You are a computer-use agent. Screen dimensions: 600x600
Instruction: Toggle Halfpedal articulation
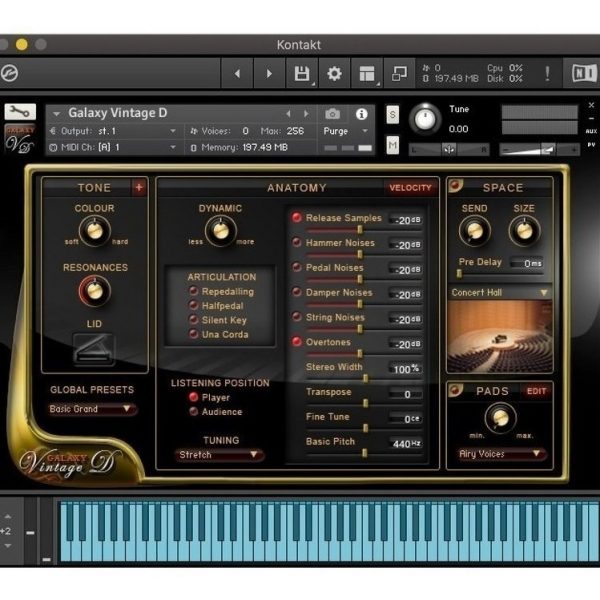pyautogui.click(x=194, y=305)
